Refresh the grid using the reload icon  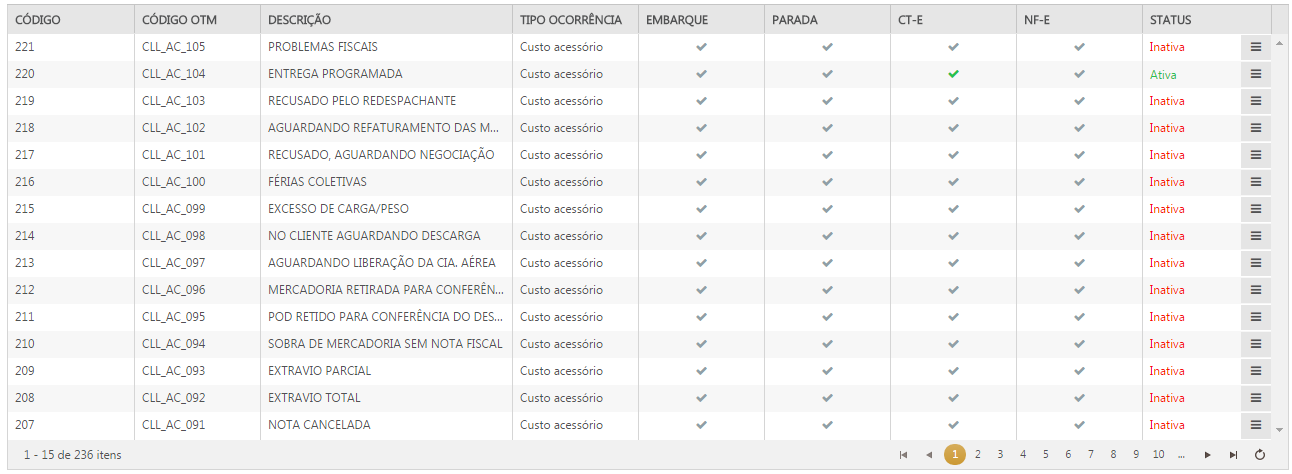click(1260, 455)
